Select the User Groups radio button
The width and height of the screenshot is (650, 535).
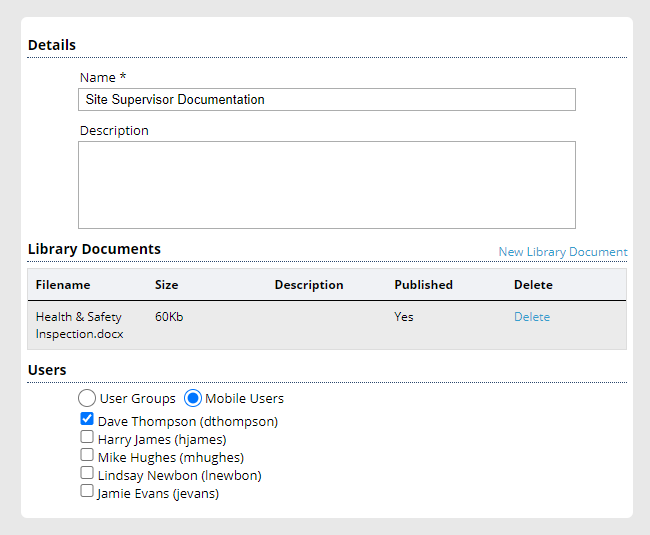pos(87,398)
